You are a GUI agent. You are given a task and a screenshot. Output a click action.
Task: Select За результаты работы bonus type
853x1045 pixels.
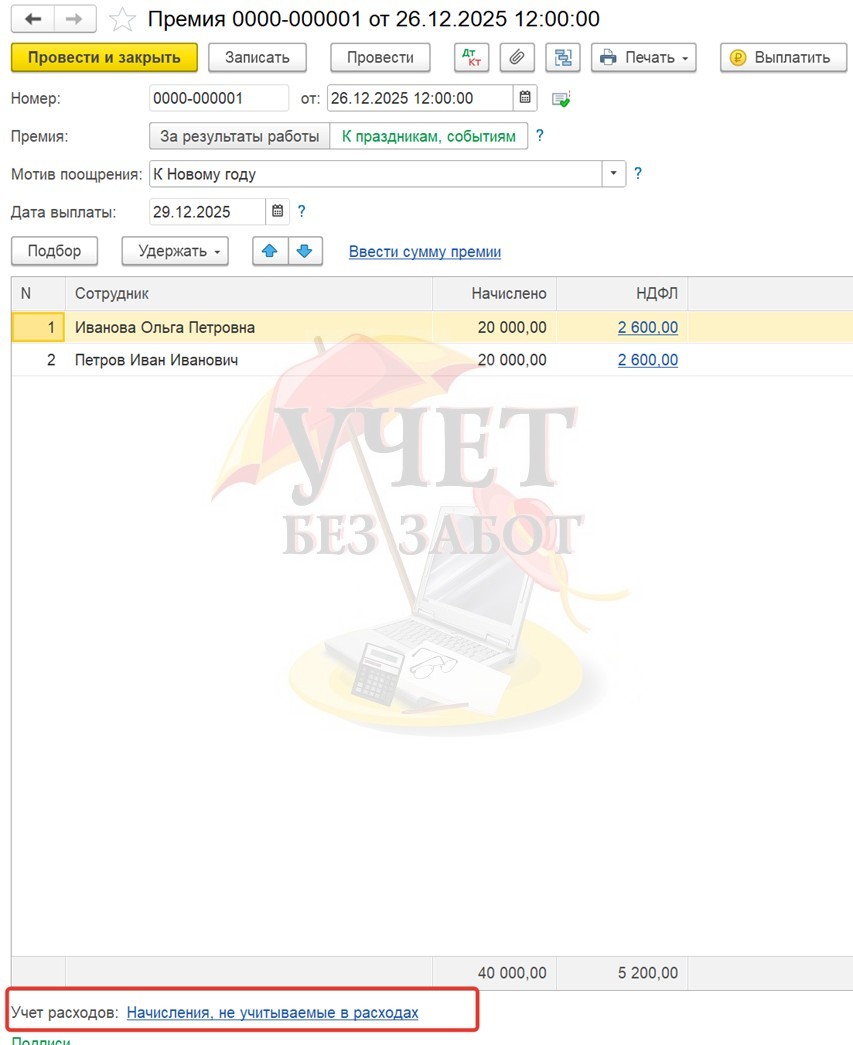click(x=239, y=137)
